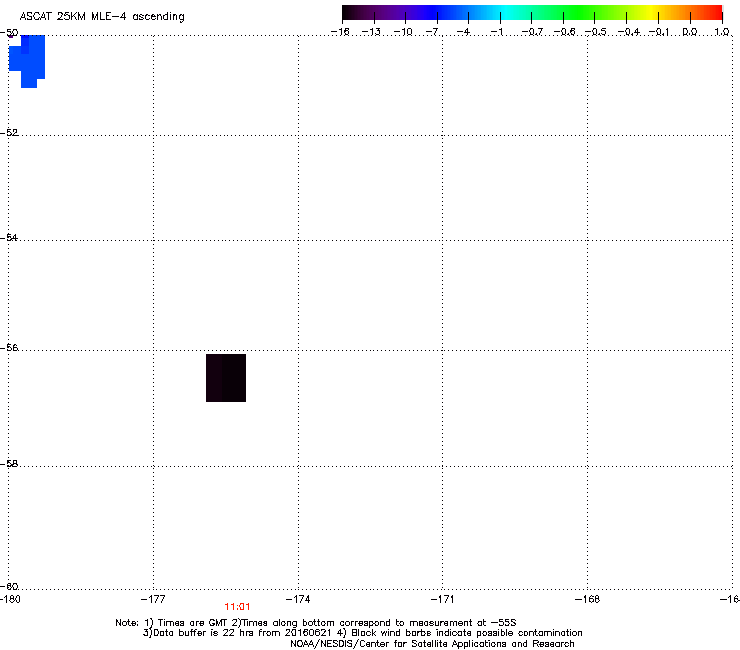The width and height of the screenshot is (740, 650).
Task: Click the '-56' latitude axis label
Action: point(9,347)
